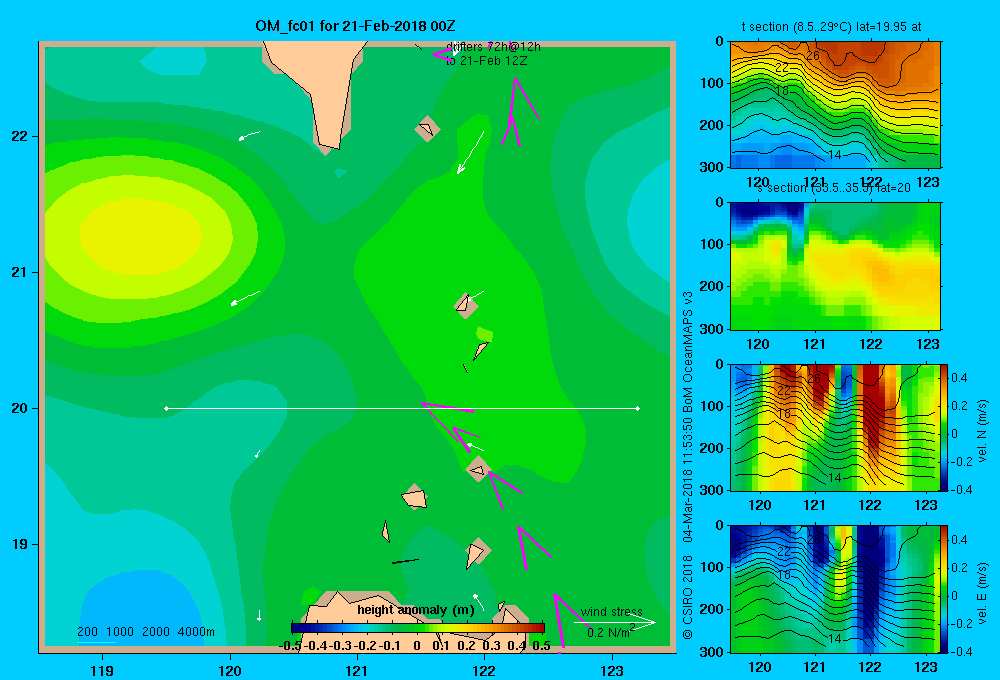Click the '14' contour label in the temperature section
This screenshot has width=1000, height=680.
[x=835, y=154]
